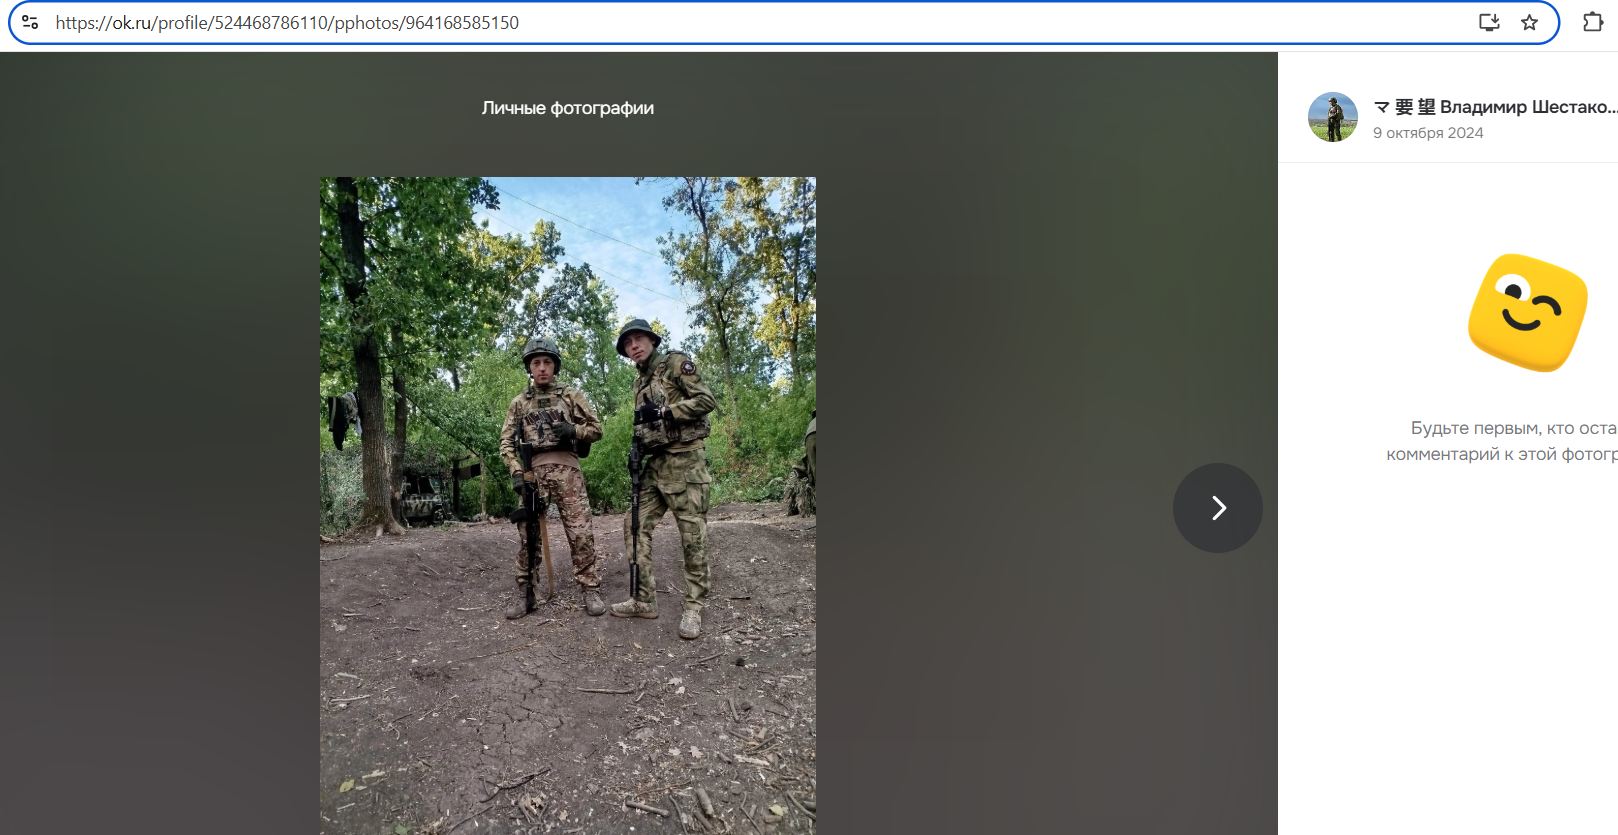Click the ok.ru URL in address bar
Viewport: 1618px width, 835px height.
tap(287, 22)
